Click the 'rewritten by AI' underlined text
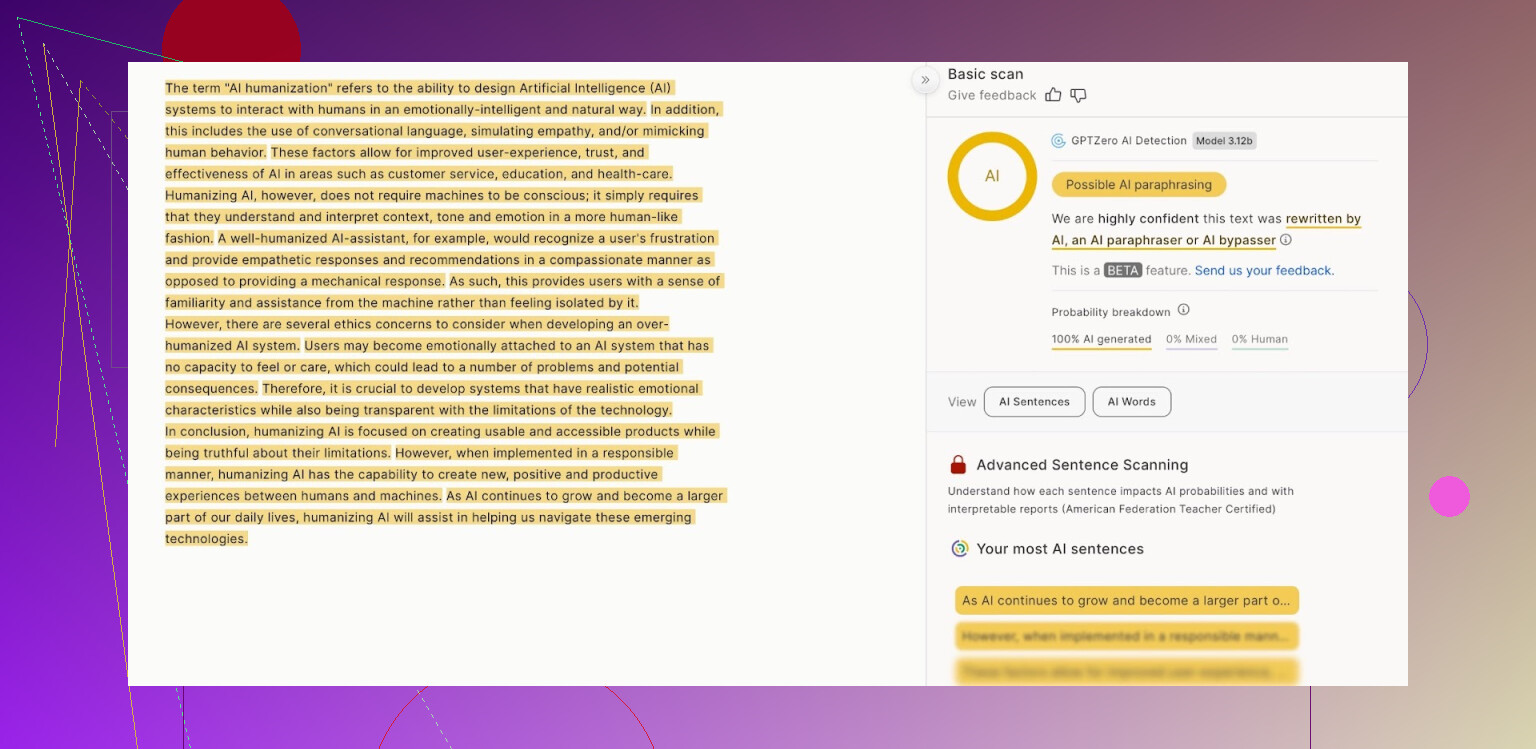The width and height of the screenshot is (1536, 749). point(1323,219)
